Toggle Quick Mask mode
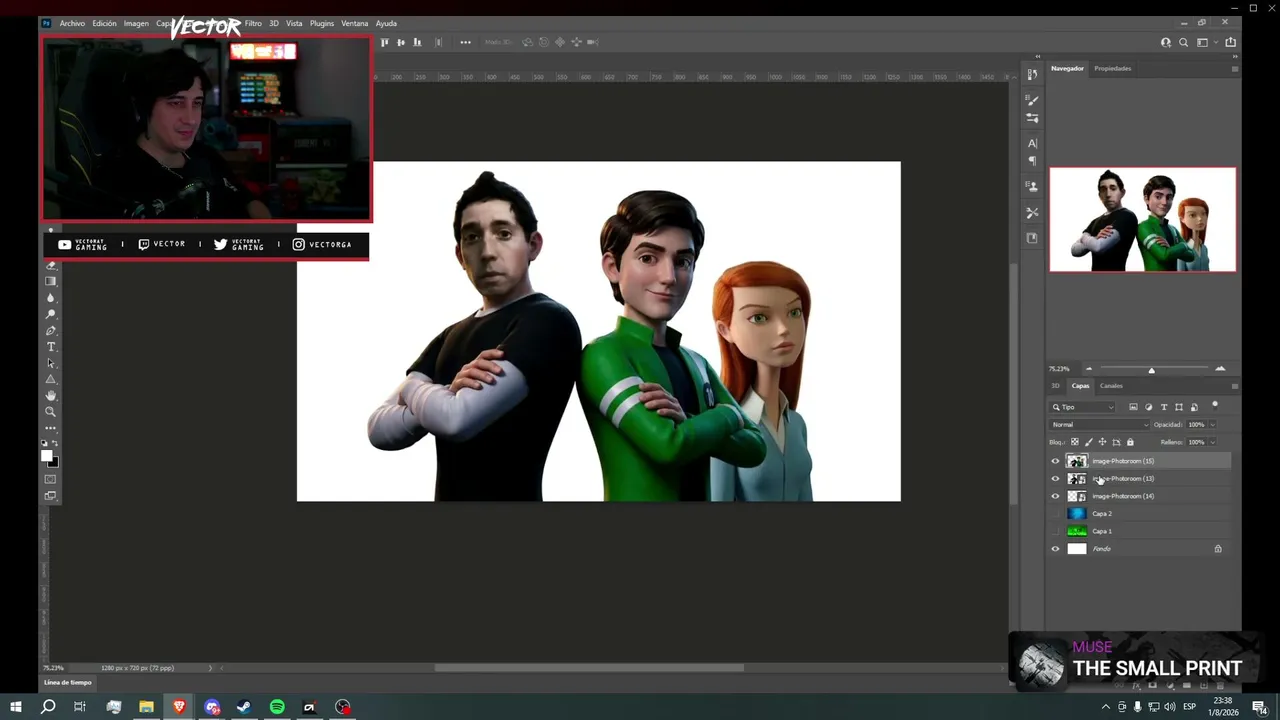Viewport: 1280px width, 720px height. point(51,479)
